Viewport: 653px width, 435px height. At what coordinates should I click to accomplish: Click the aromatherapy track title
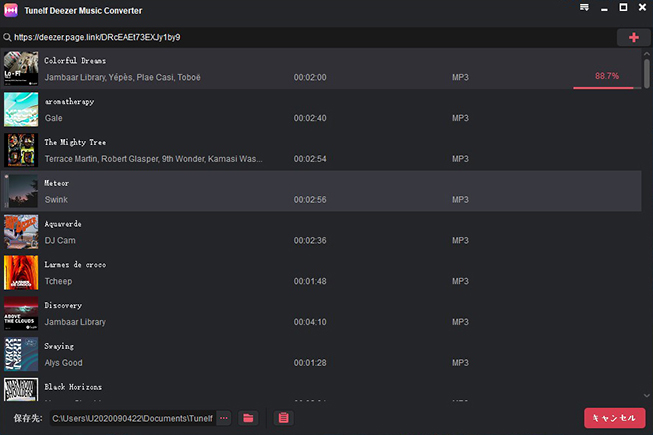coord(70,102)
